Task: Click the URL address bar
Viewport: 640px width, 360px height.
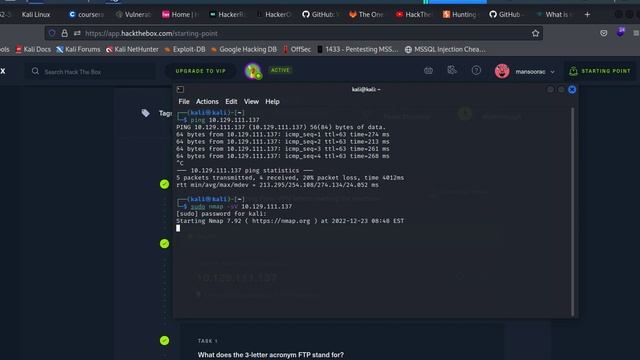Action: coord(294,33)
